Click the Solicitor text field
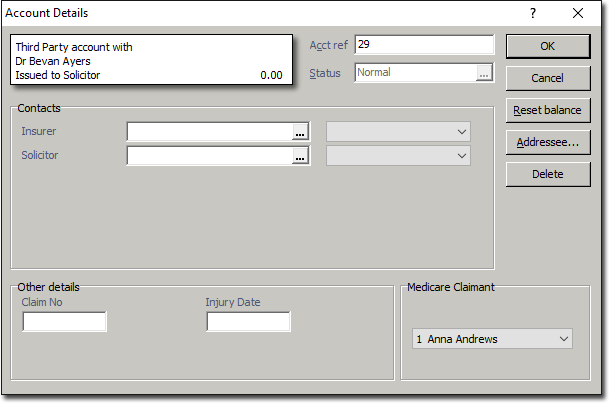 (x=208, y=155)
